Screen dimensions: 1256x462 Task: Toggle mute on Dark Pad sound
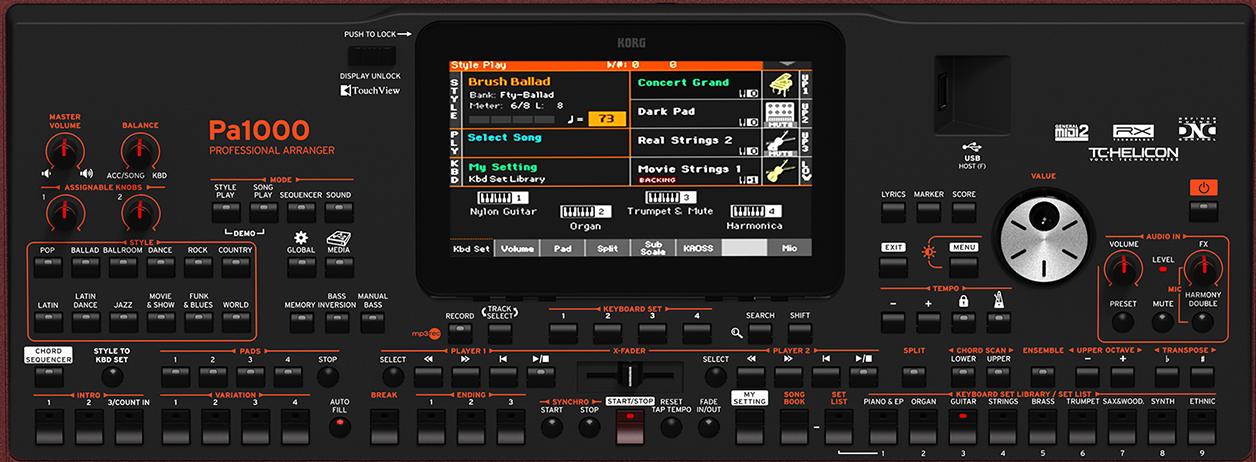(781, 113)
